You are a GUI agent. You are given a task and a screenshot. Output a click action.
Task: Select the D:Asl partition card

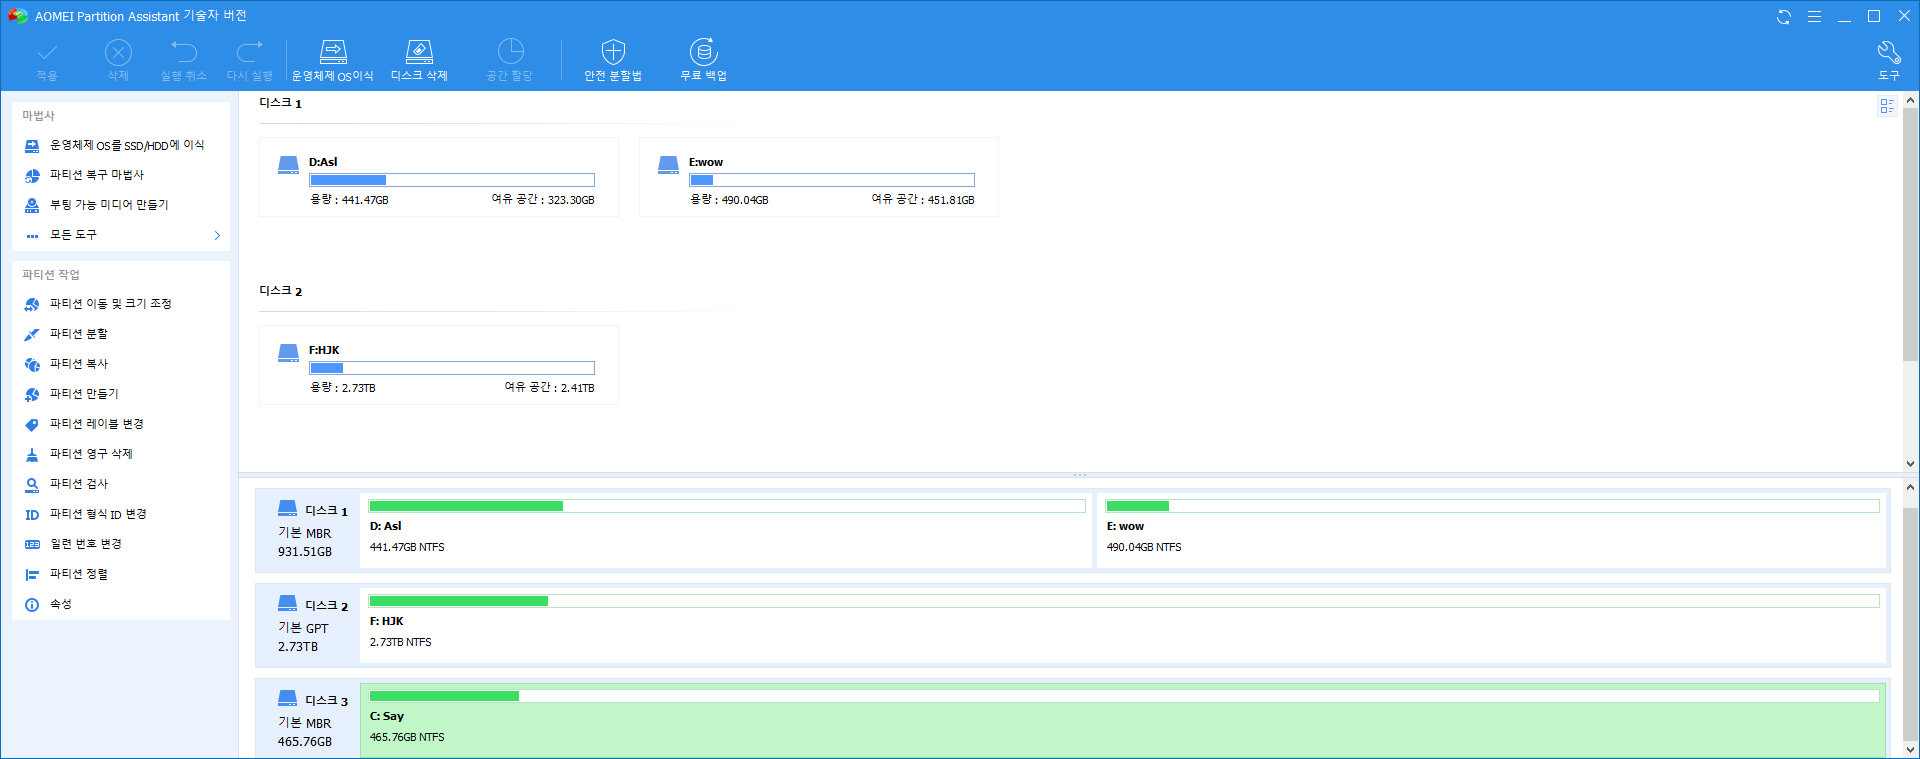pos(439,177)
